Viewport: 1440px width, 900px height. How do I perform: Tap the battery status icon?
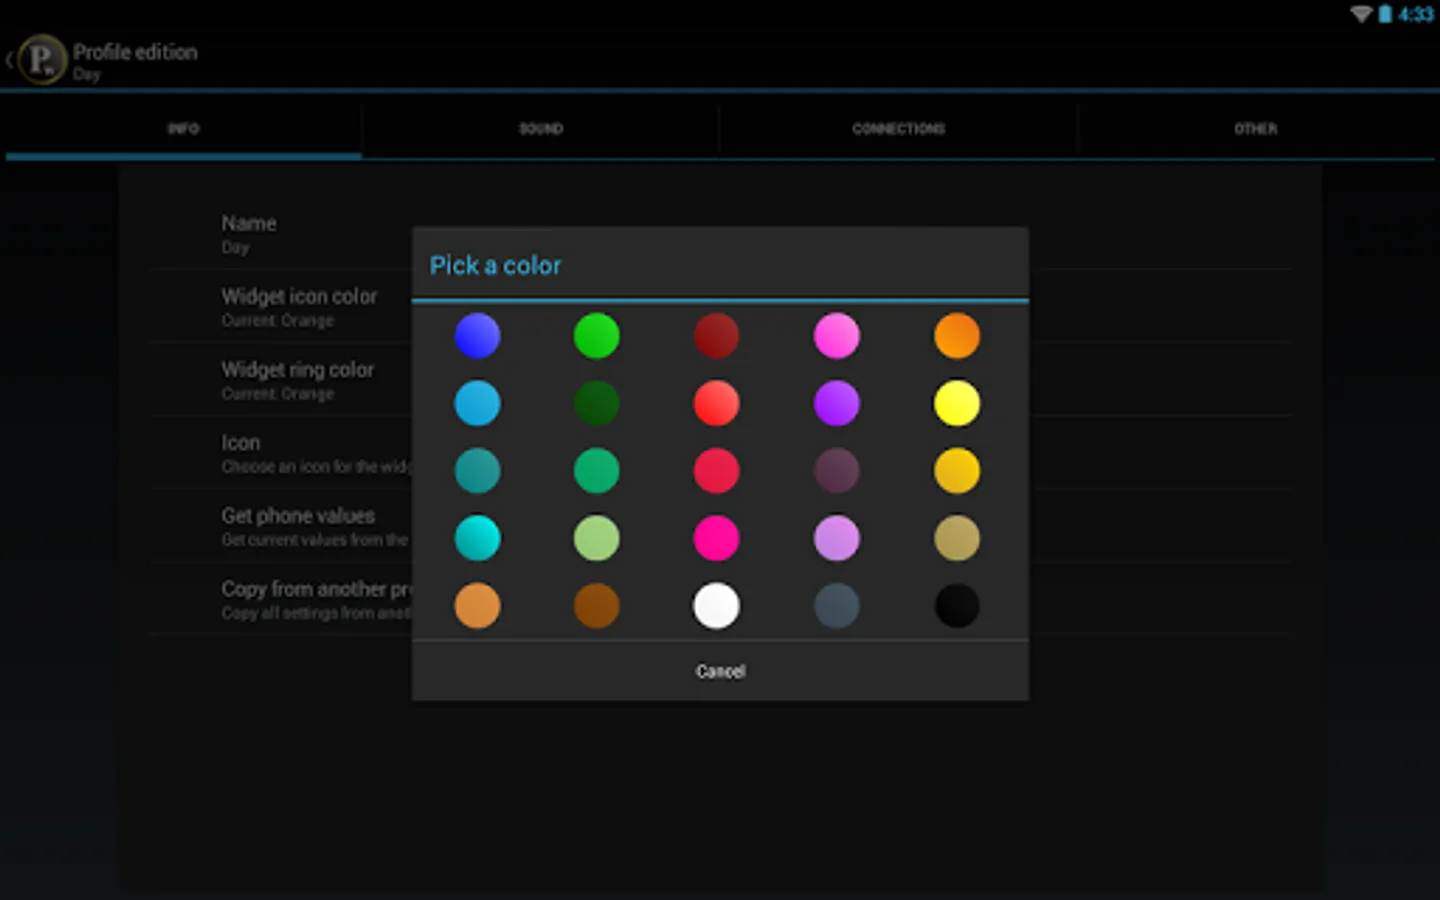[1385, 14]
